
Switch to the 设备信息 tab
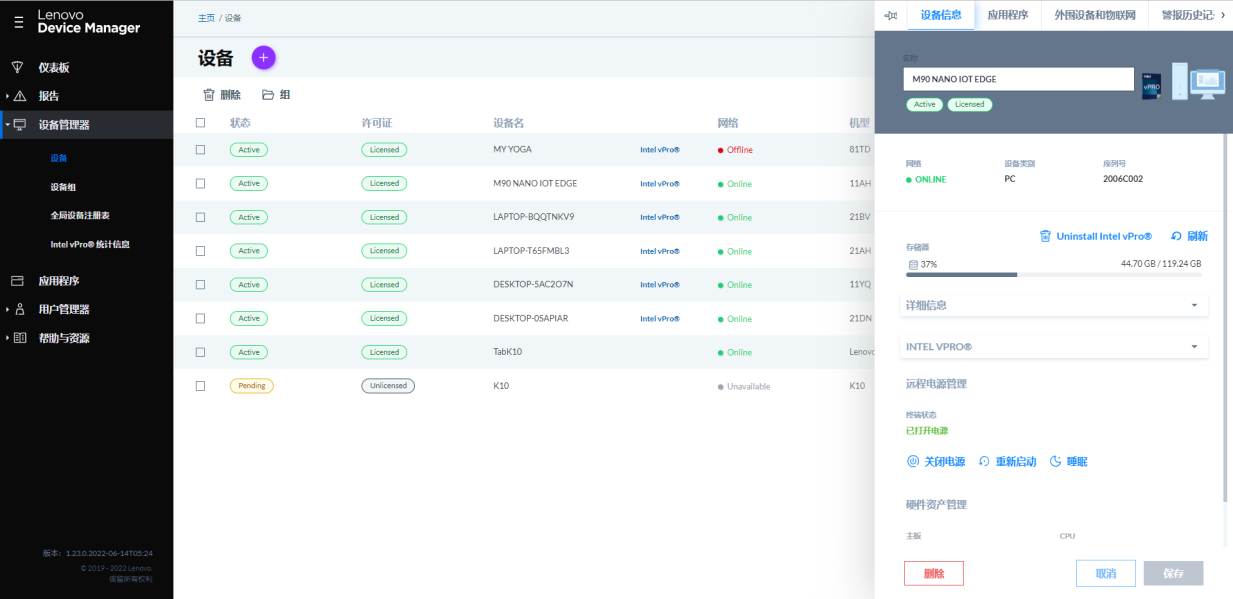[941, 15]
